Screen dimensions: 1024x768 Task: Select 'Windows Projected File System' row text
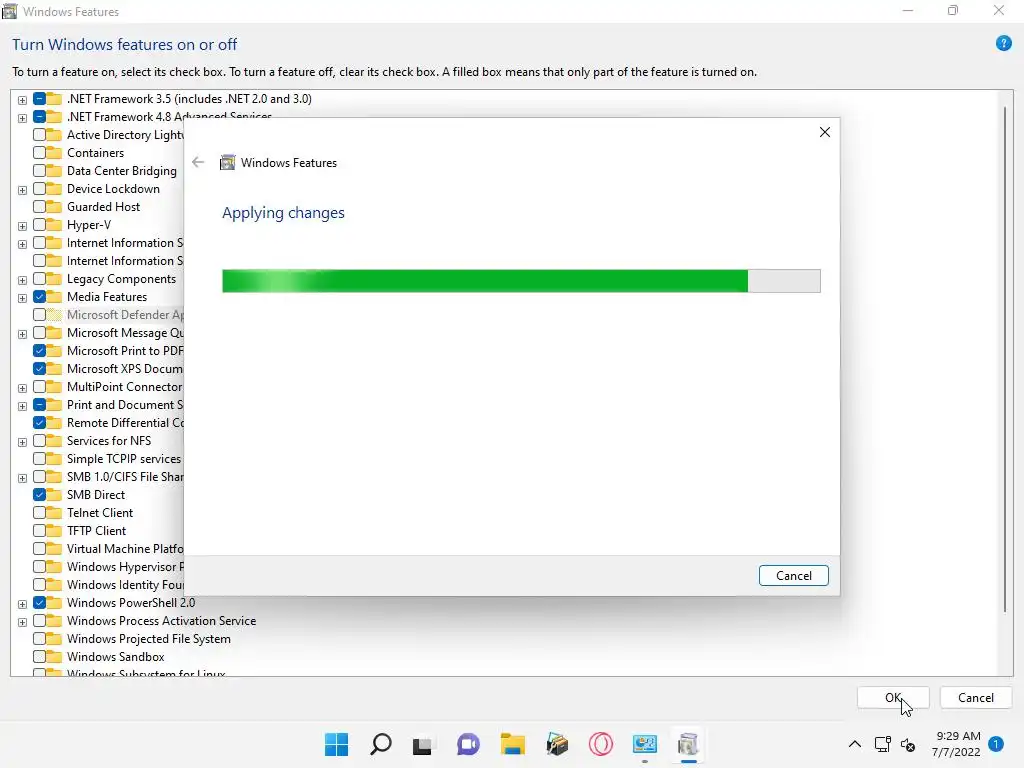coord(149,639)
